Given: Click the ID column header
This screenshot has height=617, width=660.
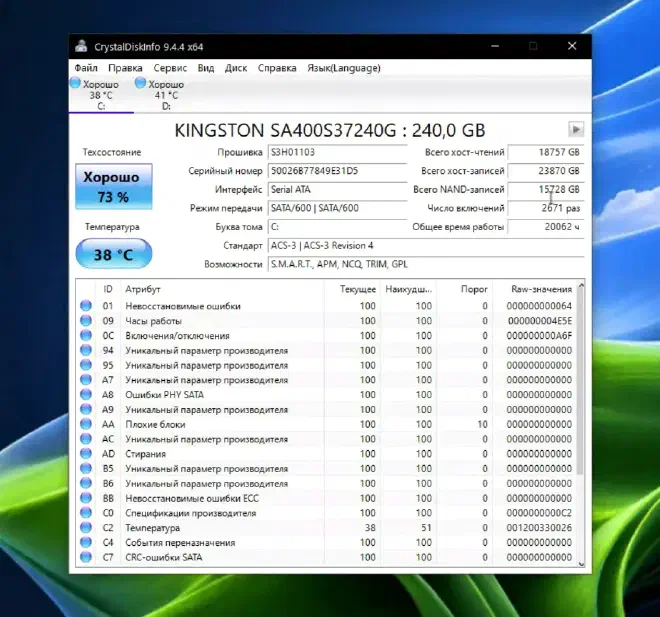Looking at the screenshot, I should click(108, 289).
